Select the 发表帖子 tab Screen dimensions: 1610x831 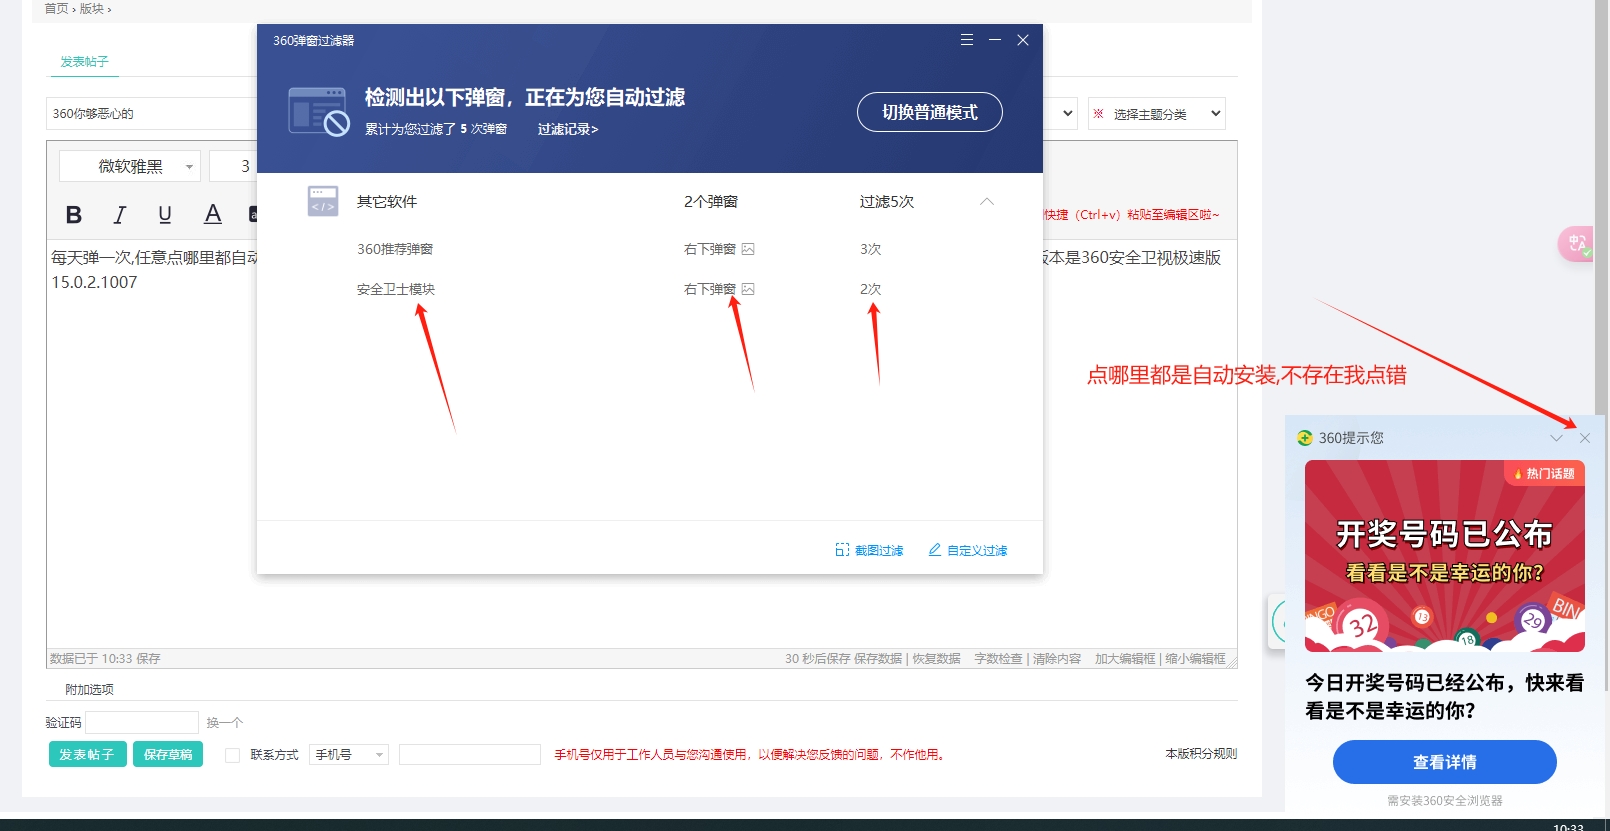click(84, 62)
